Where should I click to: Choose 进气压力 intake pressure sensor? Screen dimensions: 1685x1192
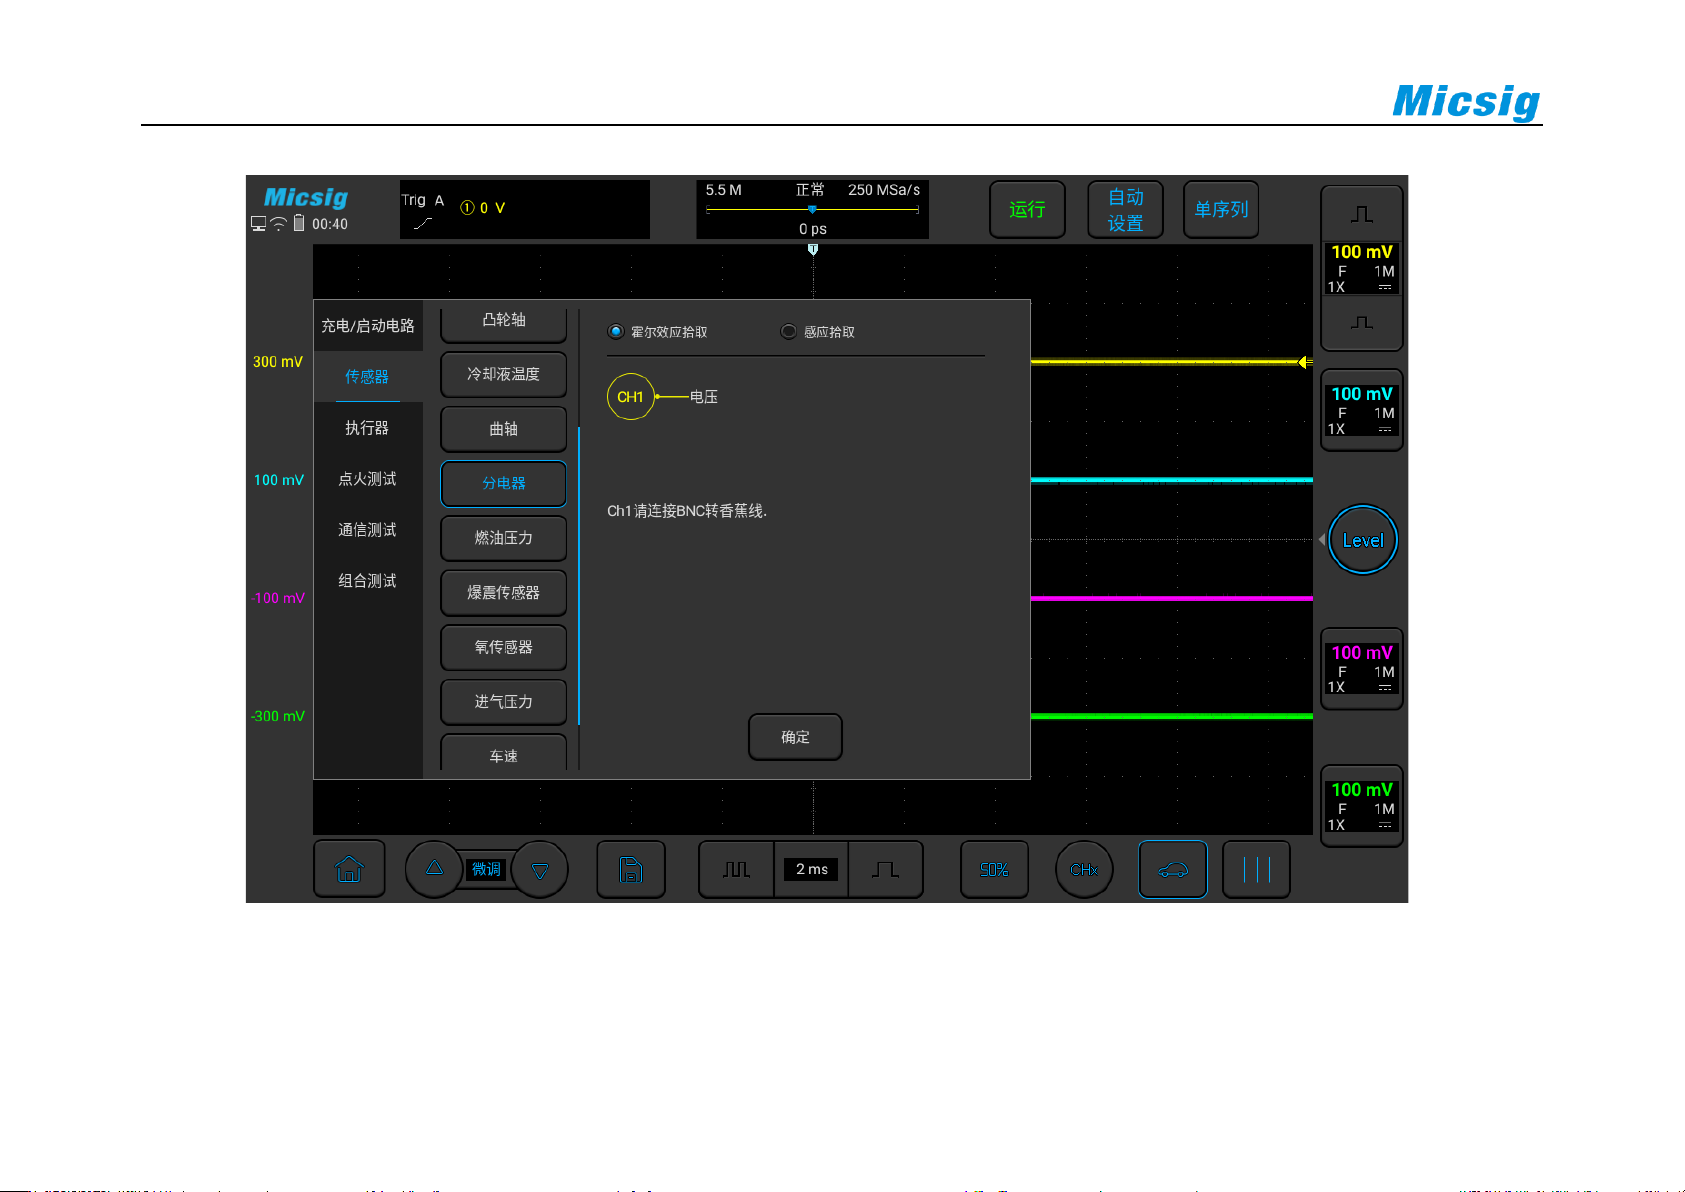[503, 702]
